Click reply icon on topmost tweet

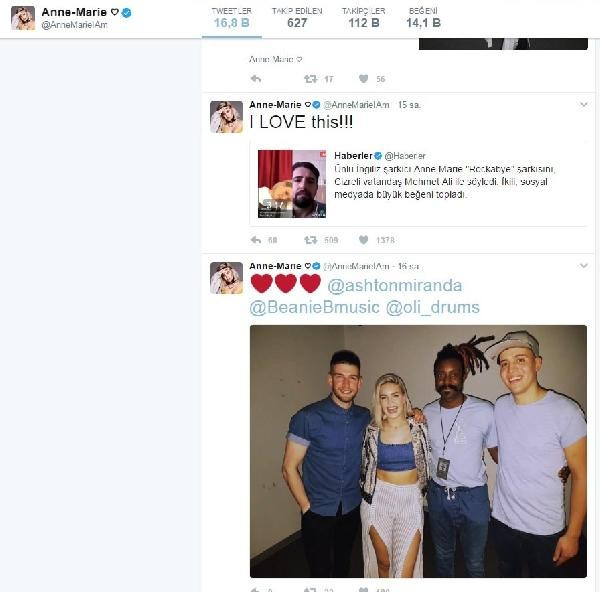click(x=256, y=79)
